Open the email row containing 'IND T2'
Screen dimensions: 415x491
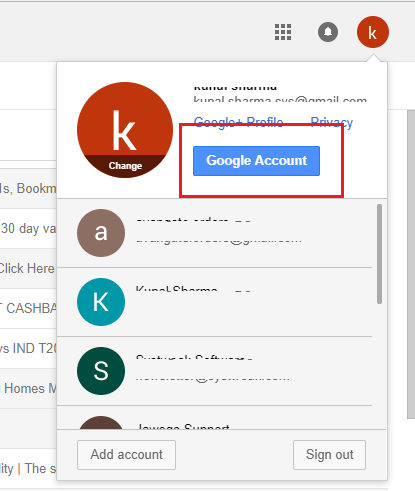point(28,349)
